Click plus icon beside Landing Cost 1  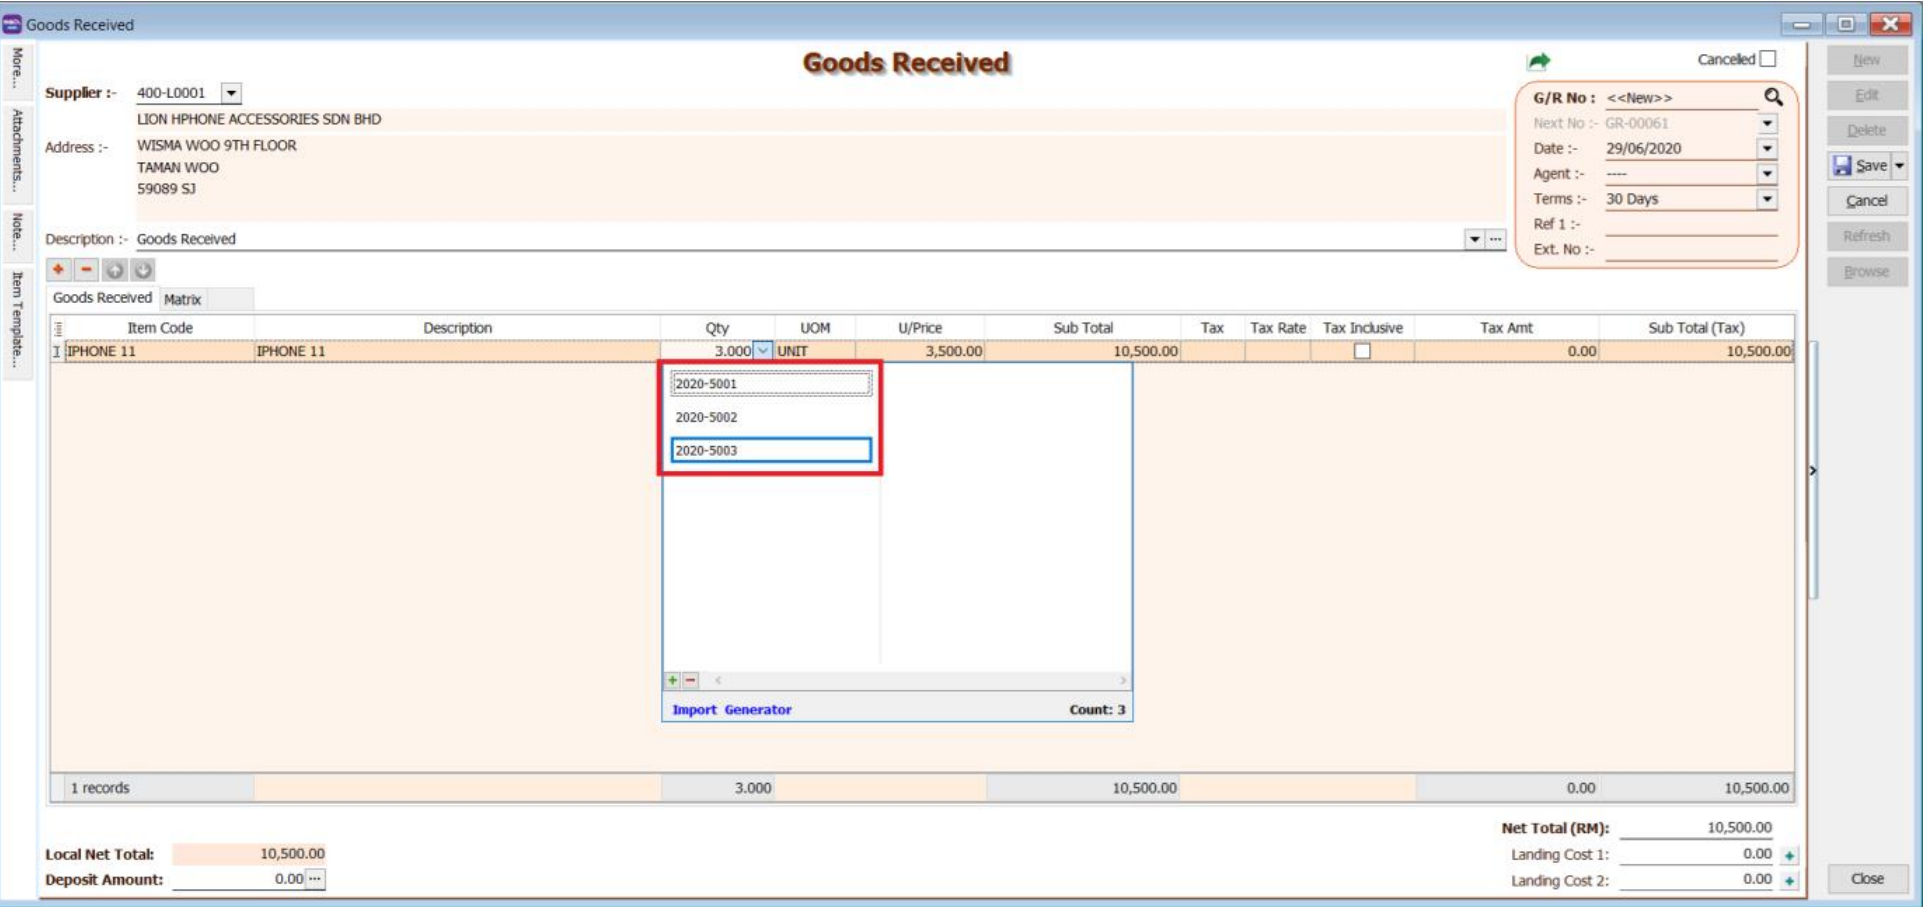[x=1789, y=855]
